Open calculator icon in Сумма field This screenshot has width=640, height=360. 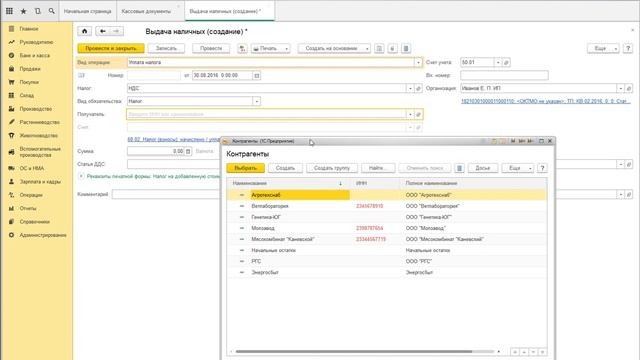pos(188,151)
